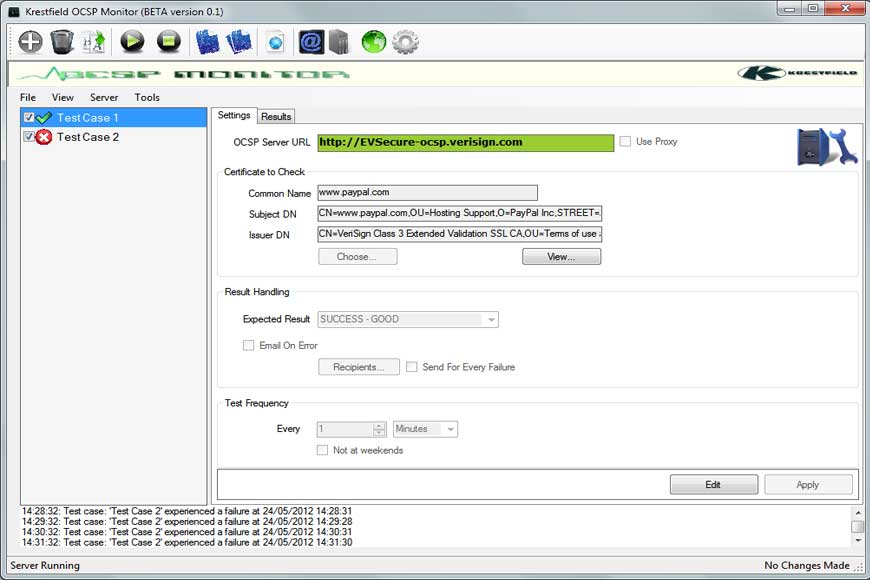The height and width of the screenshot is (580, 870).
Task: Enable the Not at weekends checkbox
Action: click(322, 450)
